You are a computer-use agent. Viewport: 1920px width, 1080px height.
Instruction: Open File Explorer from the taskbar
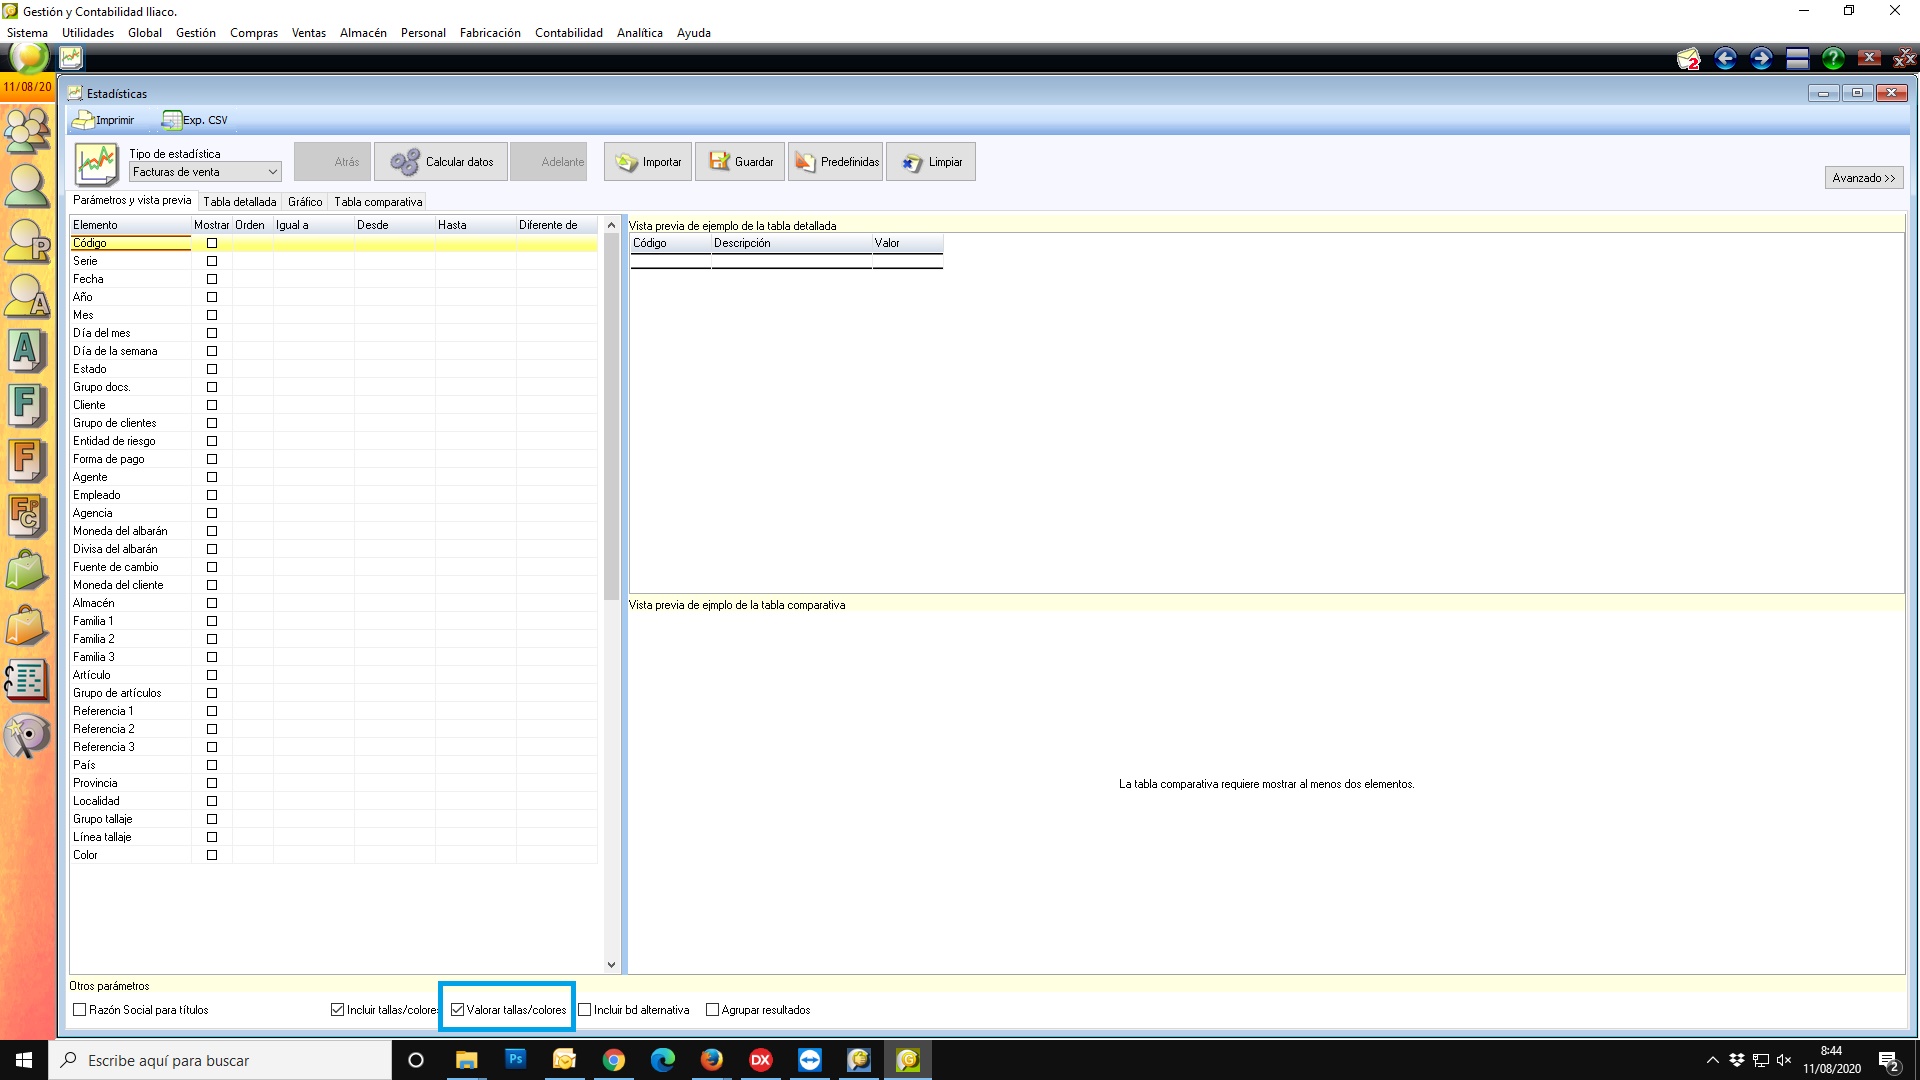pos(466,1060)
